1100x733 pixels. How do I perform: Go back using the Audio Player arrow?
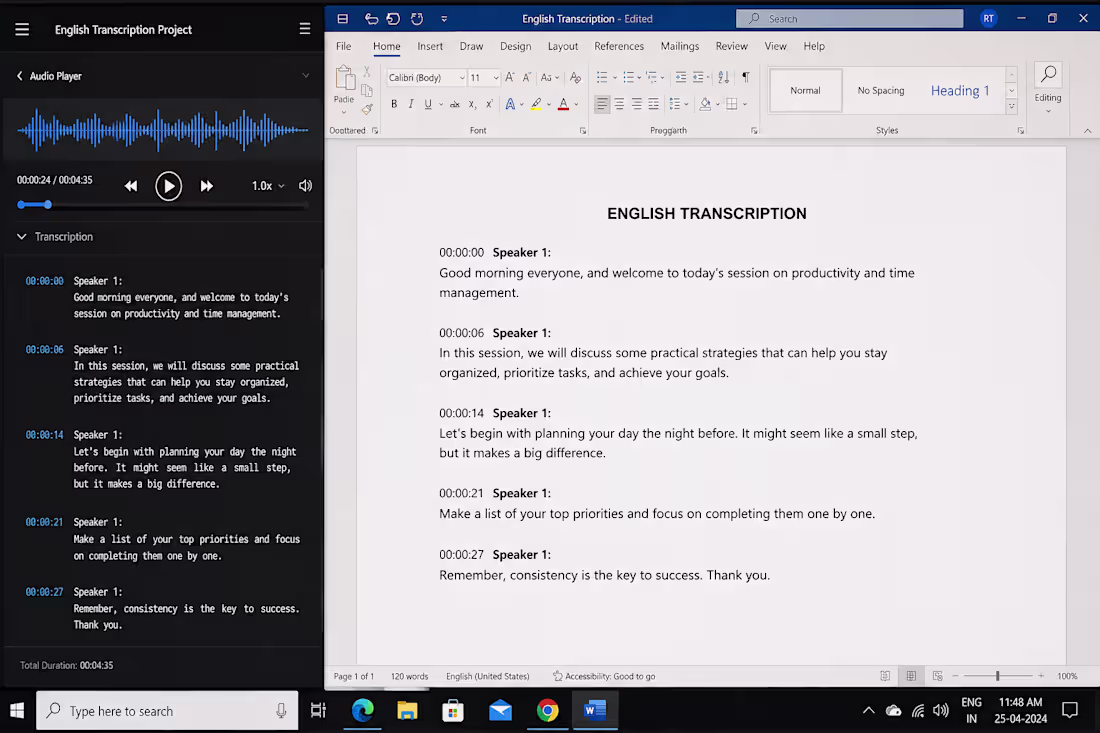click(20, 76)
